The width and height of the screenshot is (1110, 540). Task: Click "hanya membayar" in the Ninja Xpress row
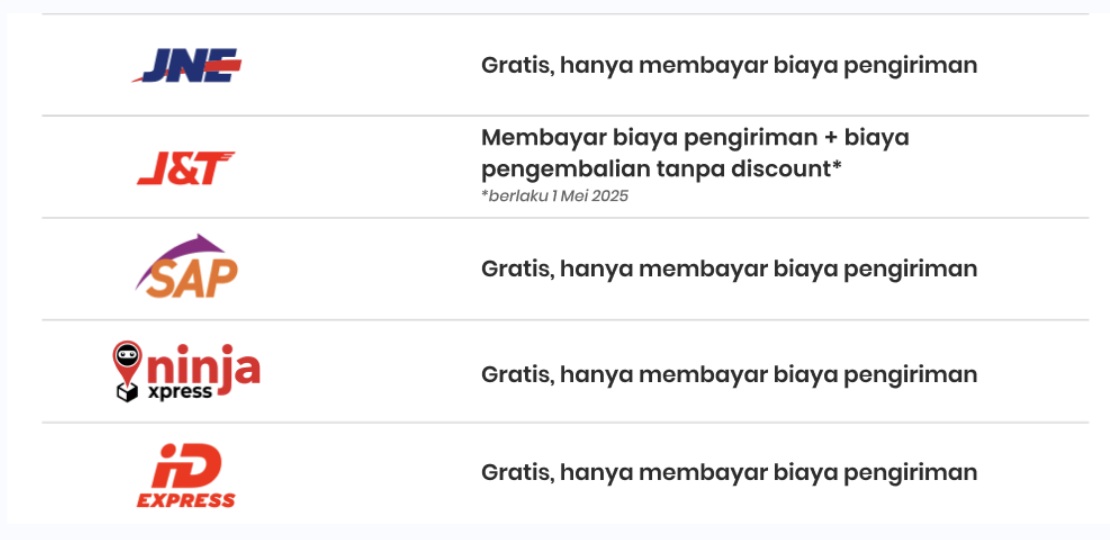click(x=665, y=374)
